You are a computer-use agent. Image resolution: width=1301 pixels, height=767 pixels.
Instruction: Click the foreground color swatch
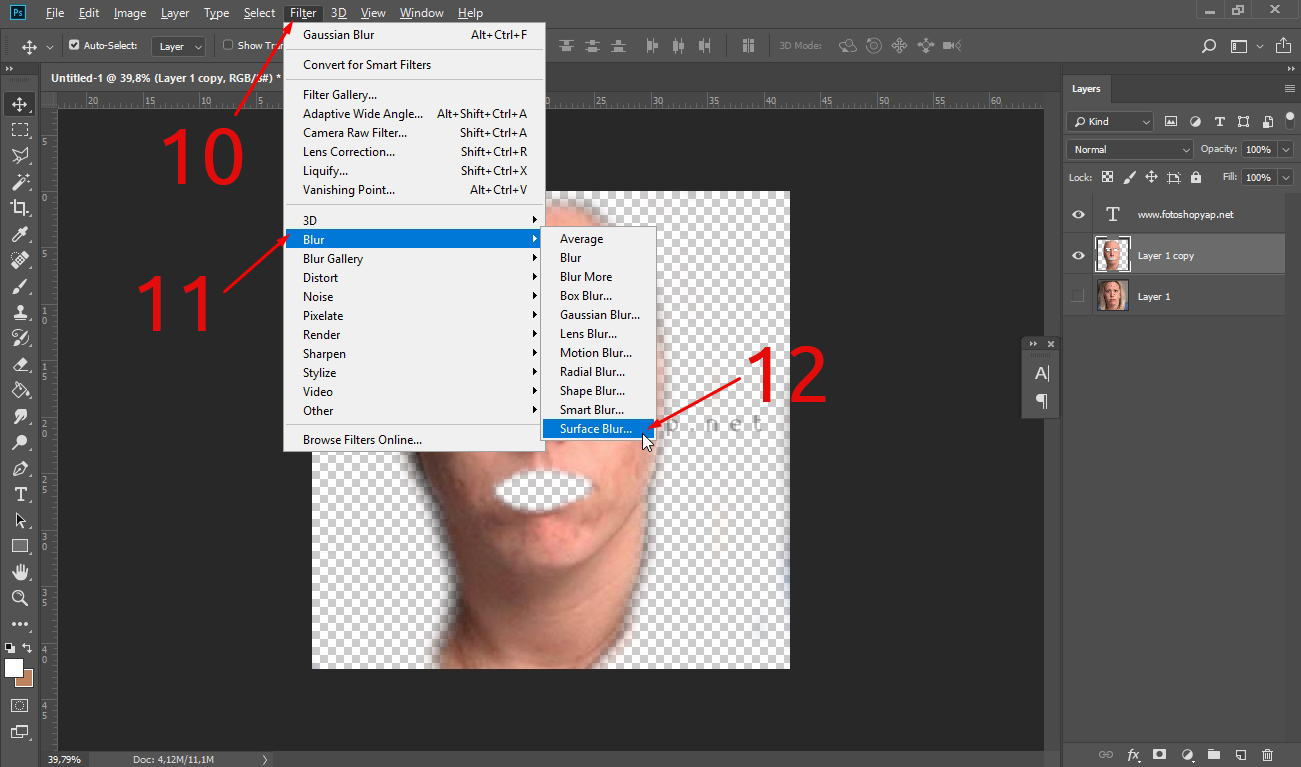14,667
